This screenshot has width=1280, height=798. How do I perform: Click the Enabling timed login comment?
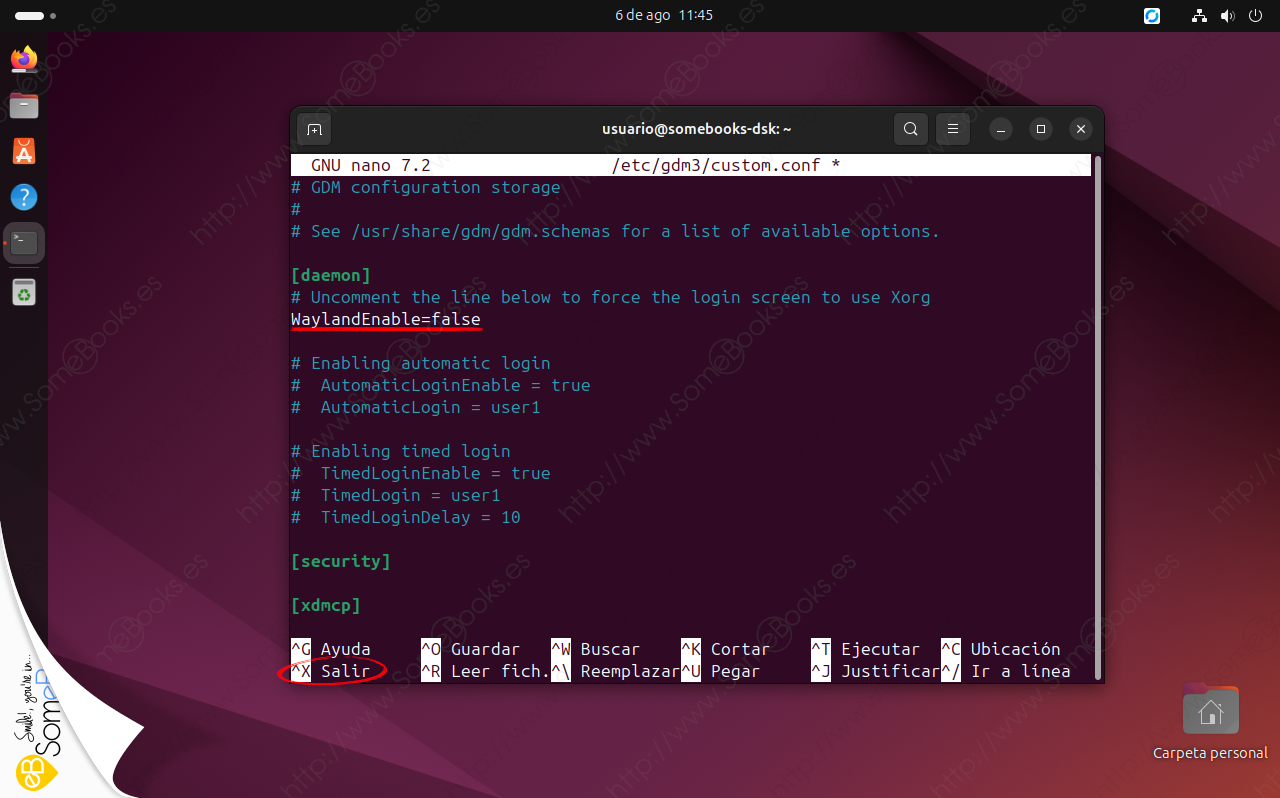tap(401, 451)
